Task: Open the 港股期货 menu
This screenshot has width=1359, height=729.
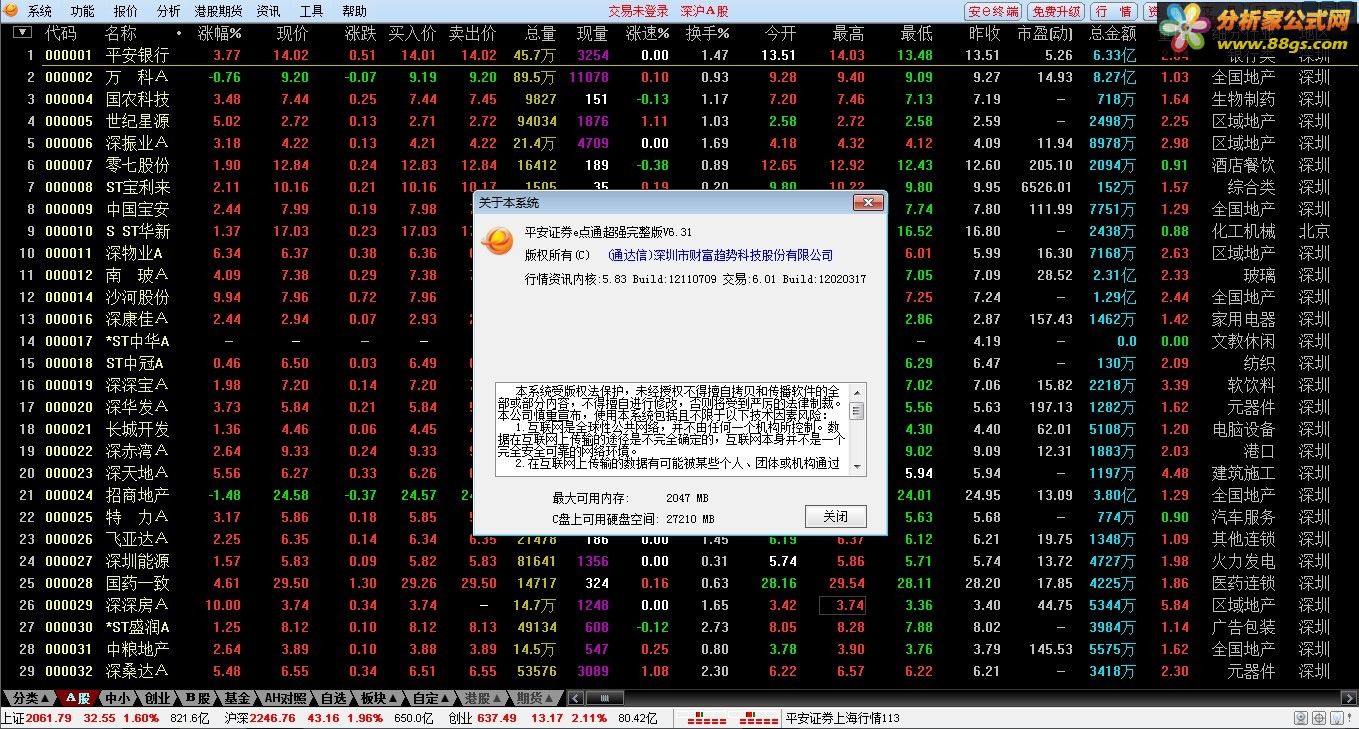Action: pos(218,11)
